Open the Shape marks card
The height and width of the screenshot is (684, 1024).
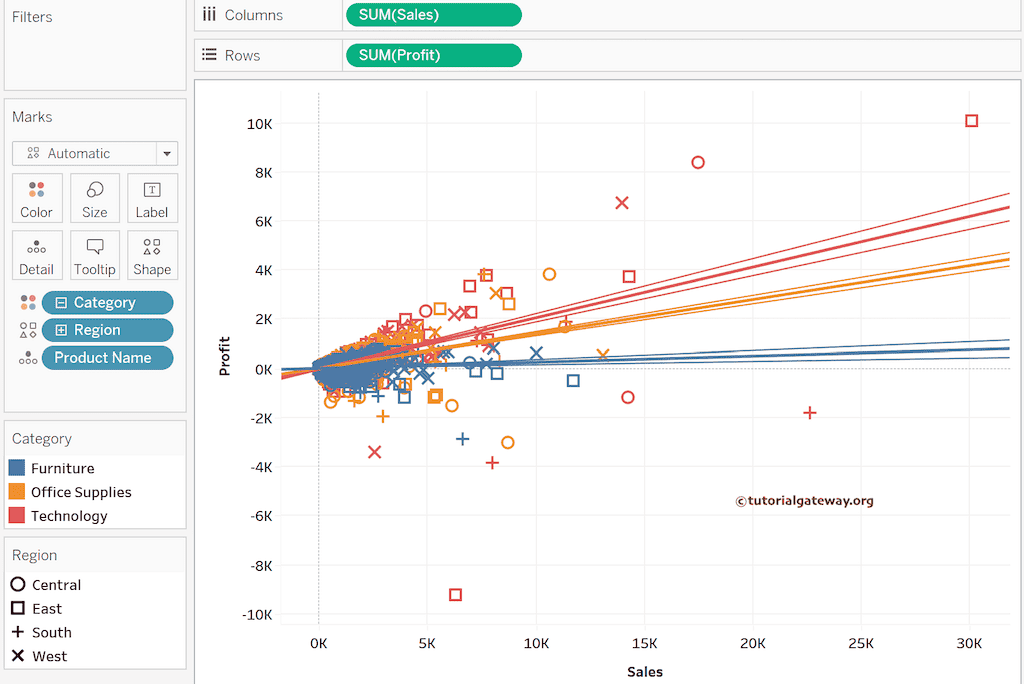[152, 256]
